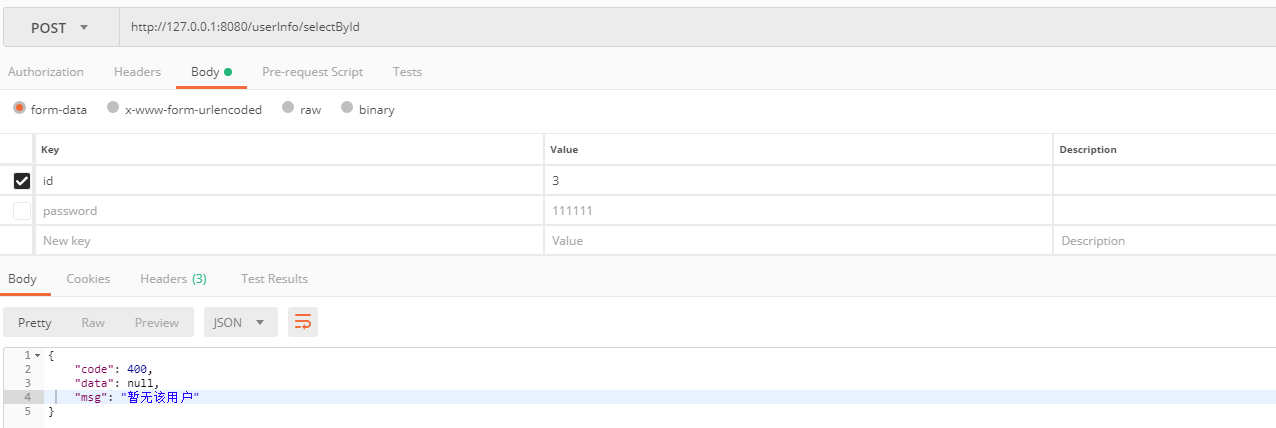Show the Test Results tab

(274, 279)
